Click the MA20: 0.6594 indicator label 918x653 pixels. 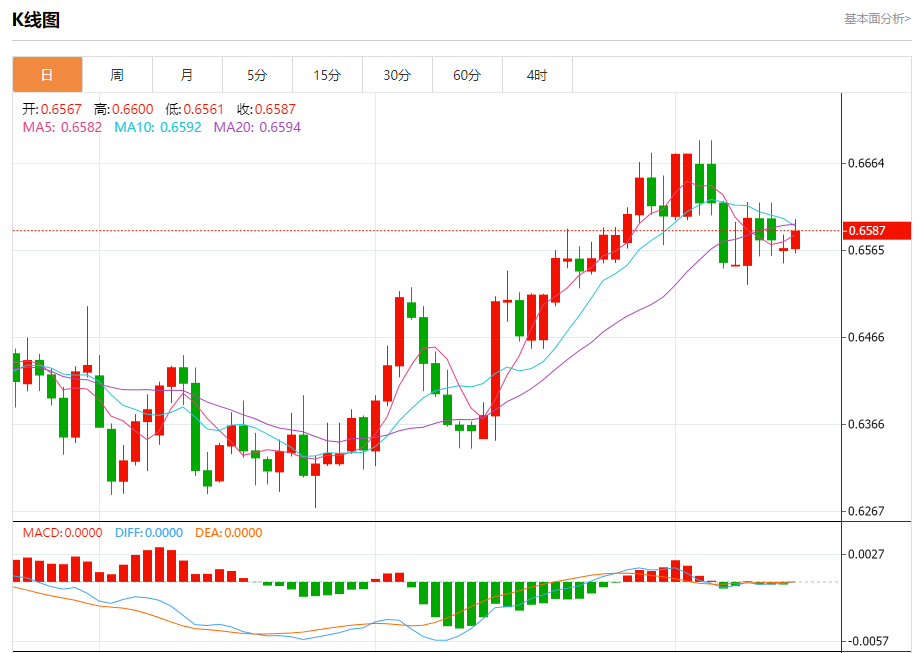258,127
